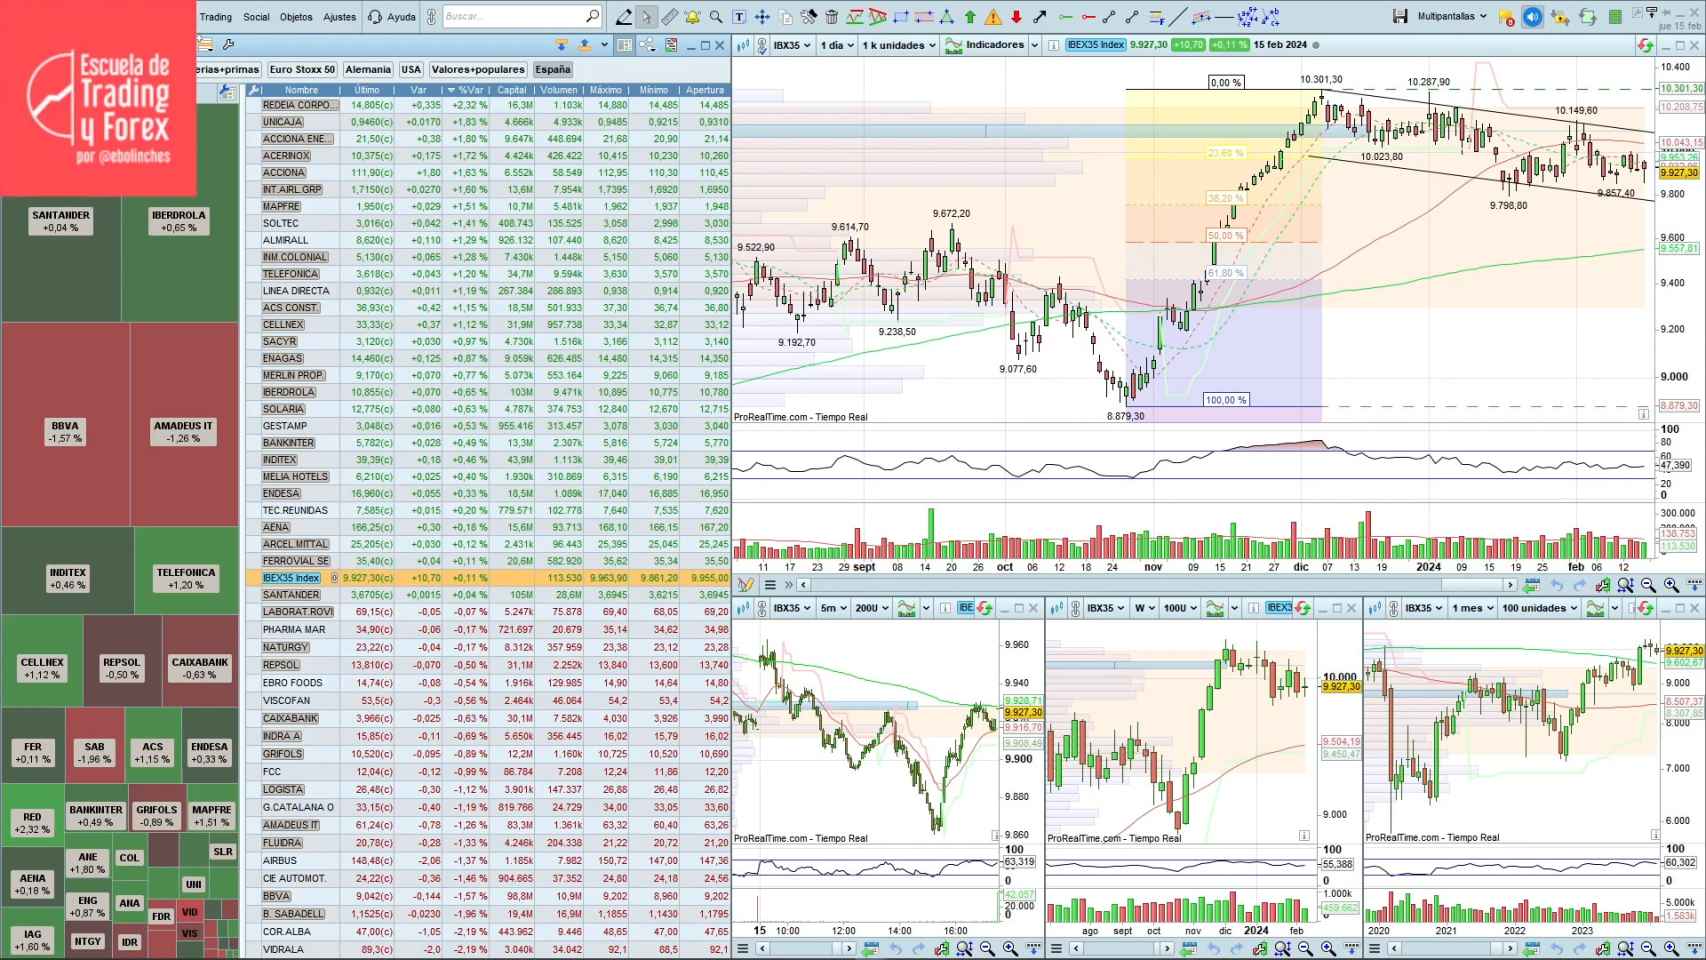Image resolution: width=1706 pixels, height=960 pixels.
Task: Expand the 100 unidades dropdown
Action: tap(1539, 608)
